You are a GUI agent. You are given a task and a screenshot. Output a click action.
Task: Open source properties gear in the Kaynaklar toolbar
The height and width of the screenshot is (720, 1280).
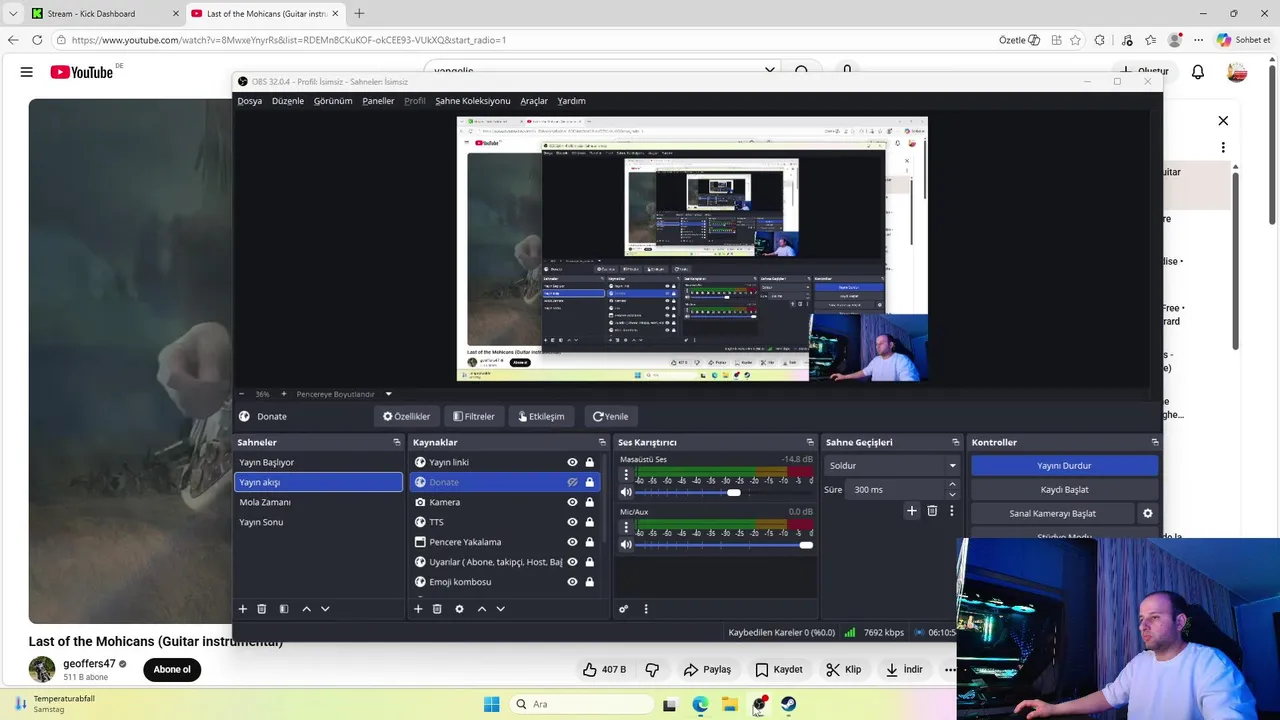[459, 609]
